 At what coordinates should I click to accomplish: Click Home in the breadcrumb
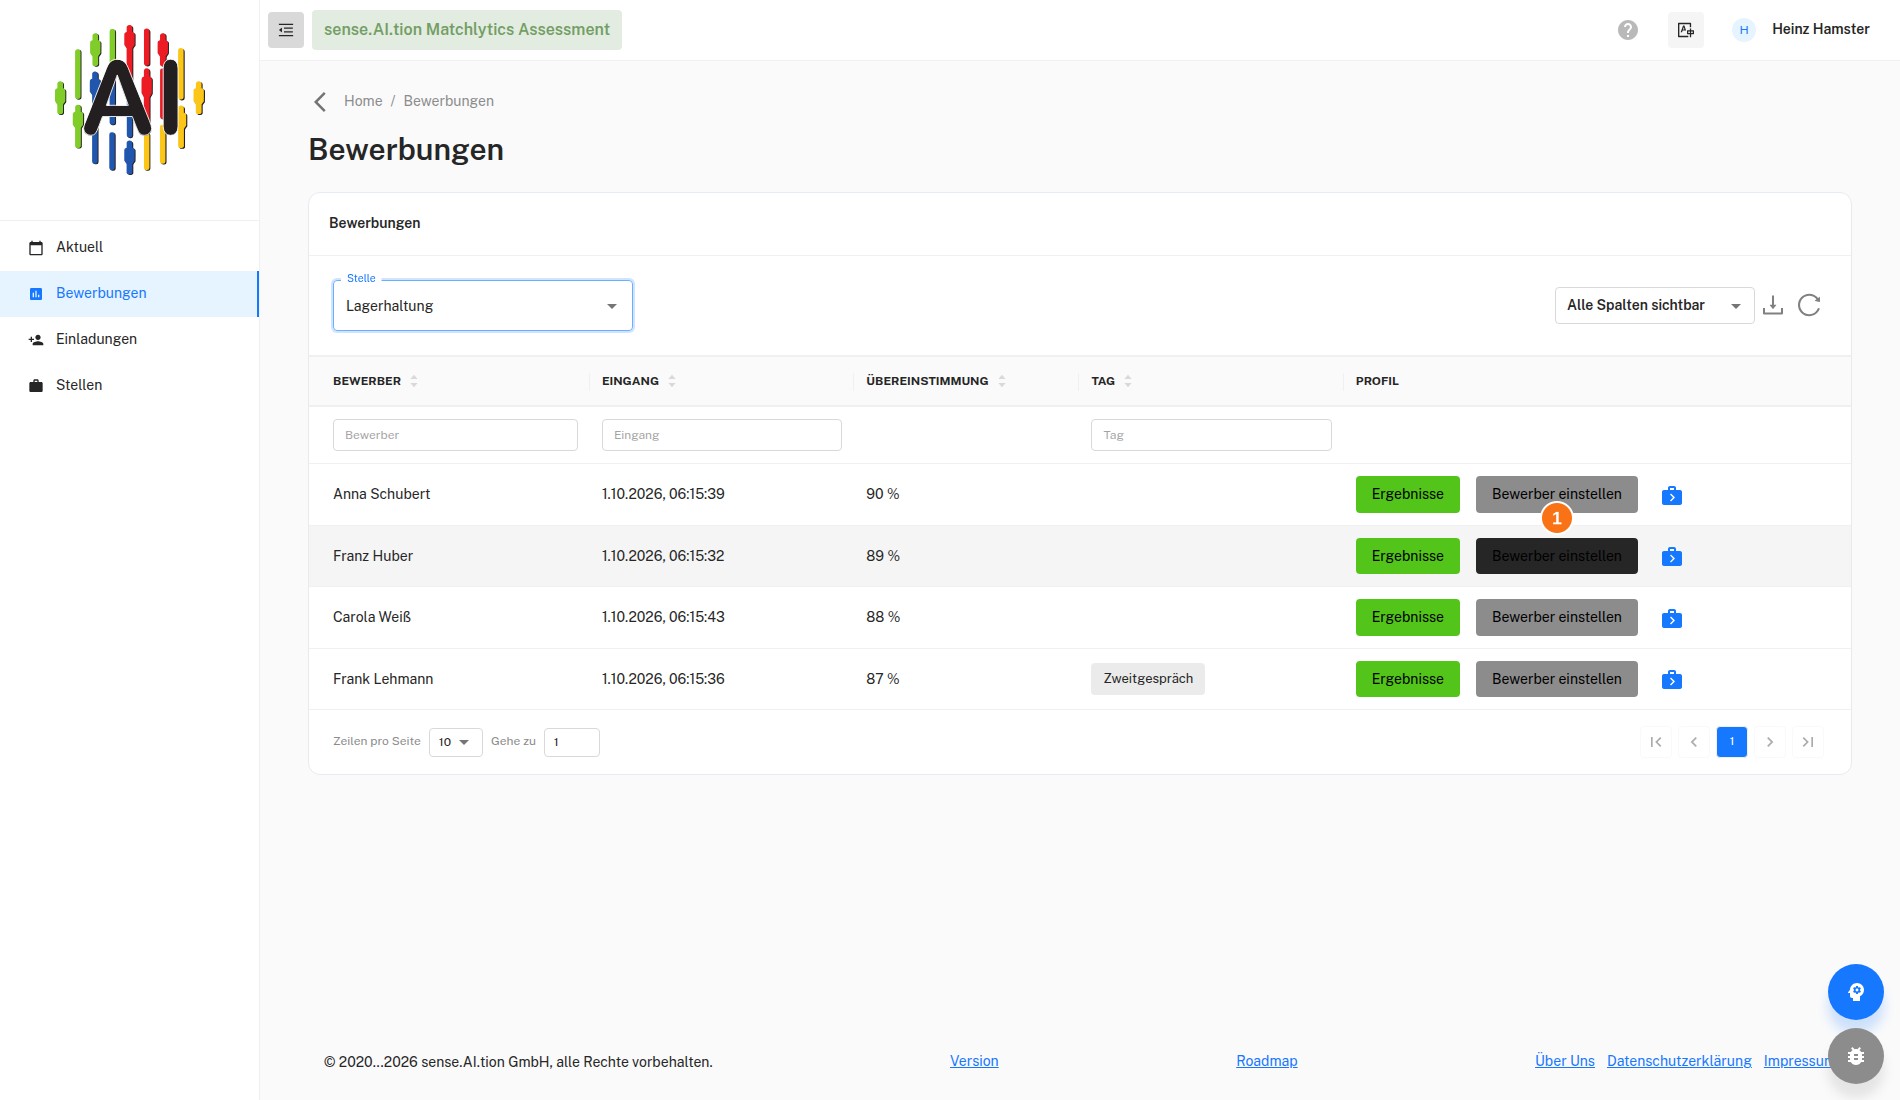[x=363, y=101]
